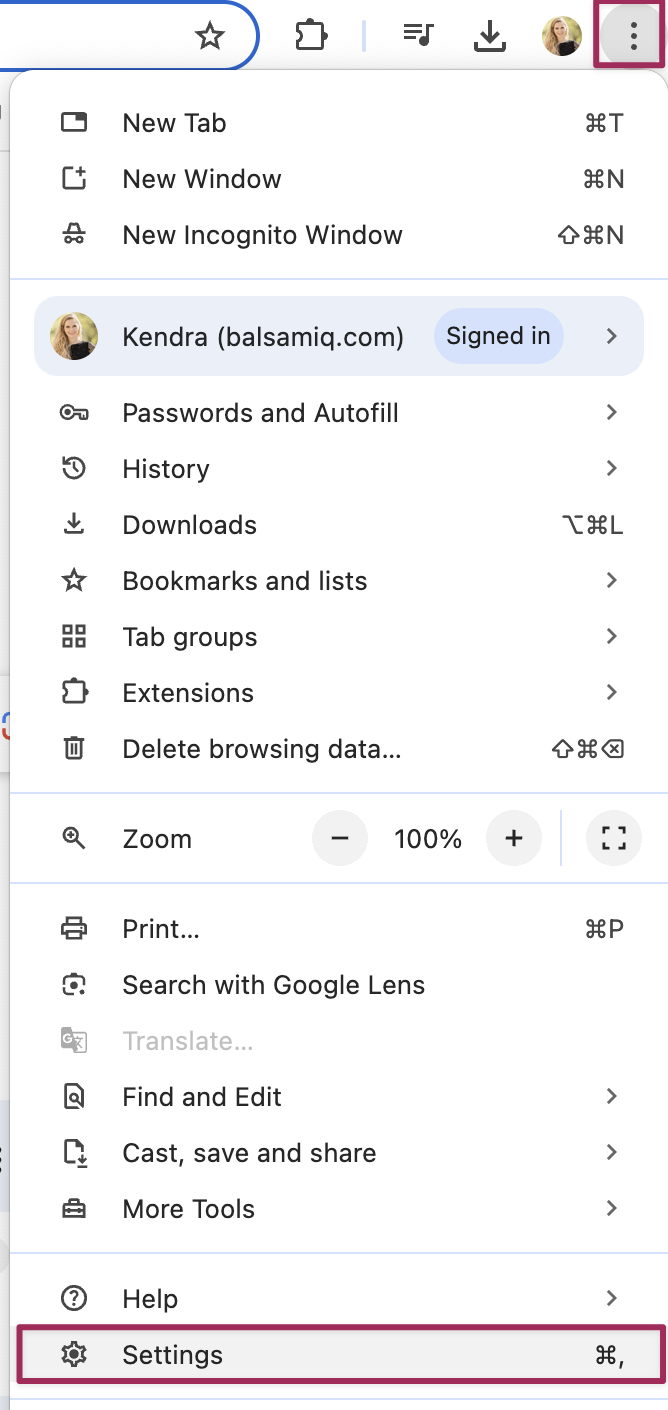Click the bookmark star icon in address bar

(x=210, y=37)
